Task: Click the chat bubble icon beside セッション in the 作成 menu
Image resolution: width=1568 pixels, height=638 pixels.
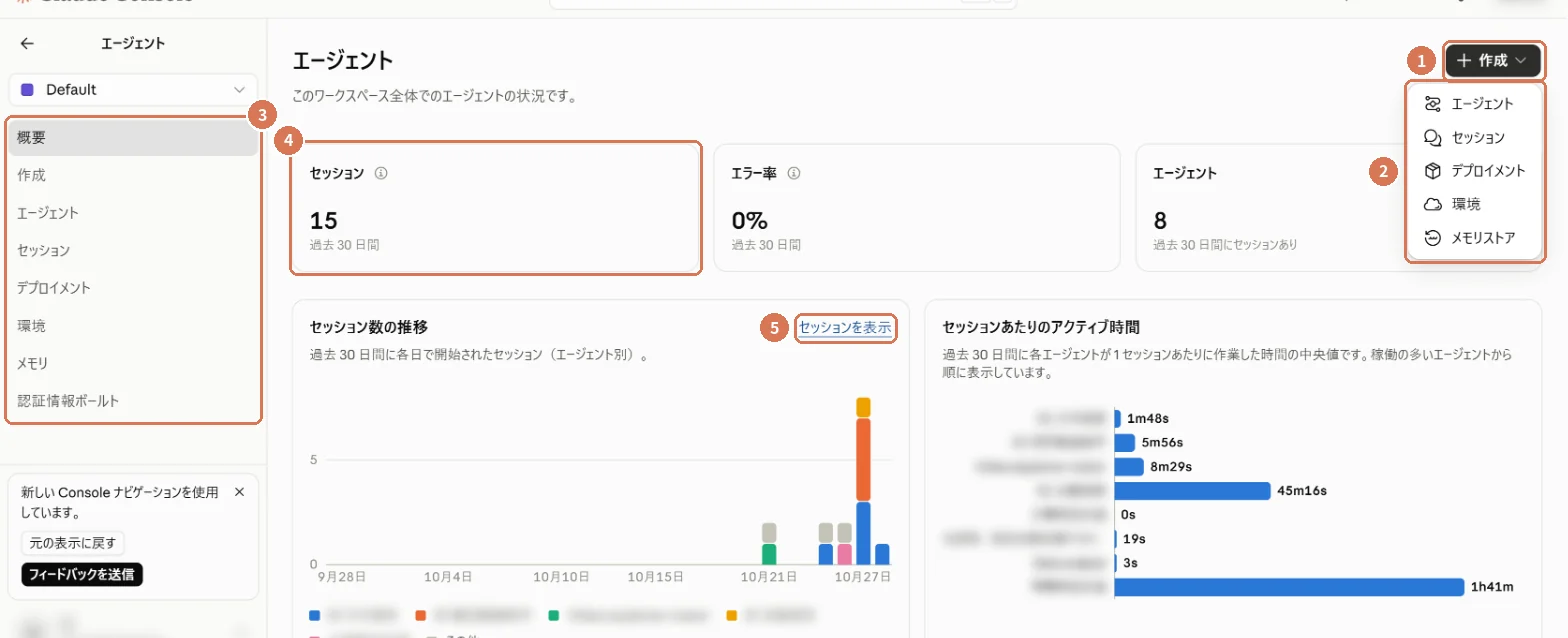Action: tap(1432, 137)
